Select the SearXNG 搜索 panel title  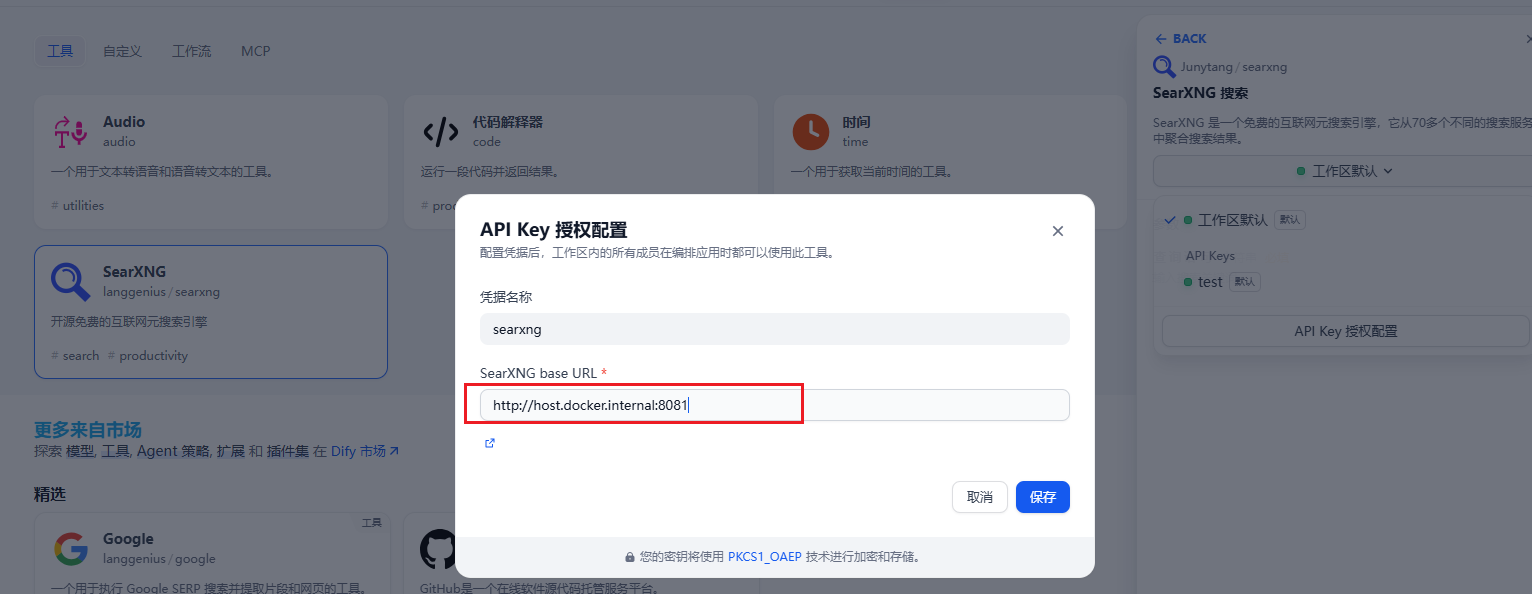[1200, 93]
